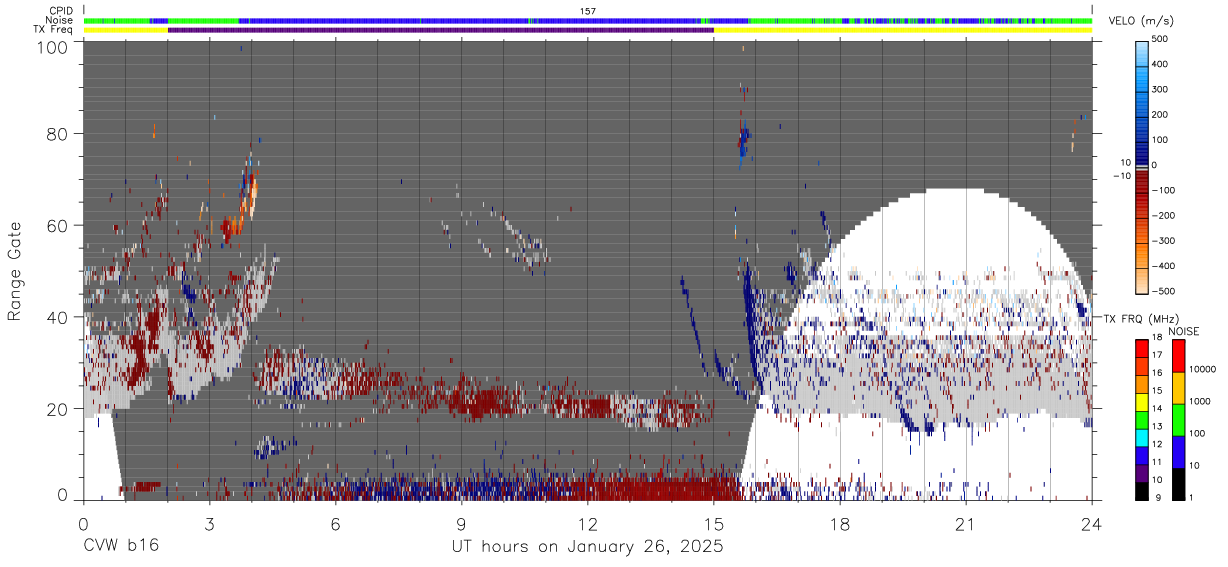Click the CPID row label
Viewport: 1228px width, 567px height.
pos(60,11)
